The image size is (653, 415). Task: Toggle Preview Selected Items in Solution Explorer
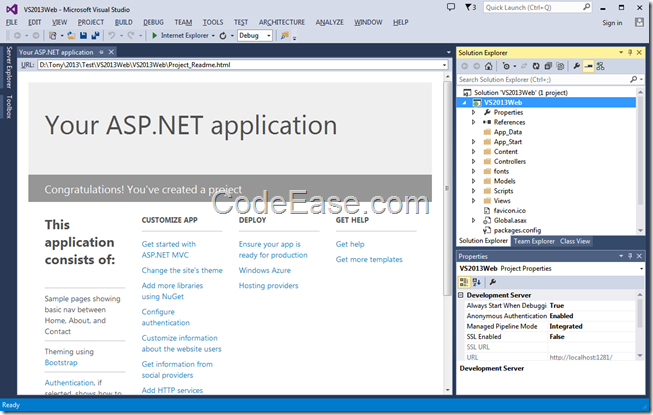tap(589, 66)
